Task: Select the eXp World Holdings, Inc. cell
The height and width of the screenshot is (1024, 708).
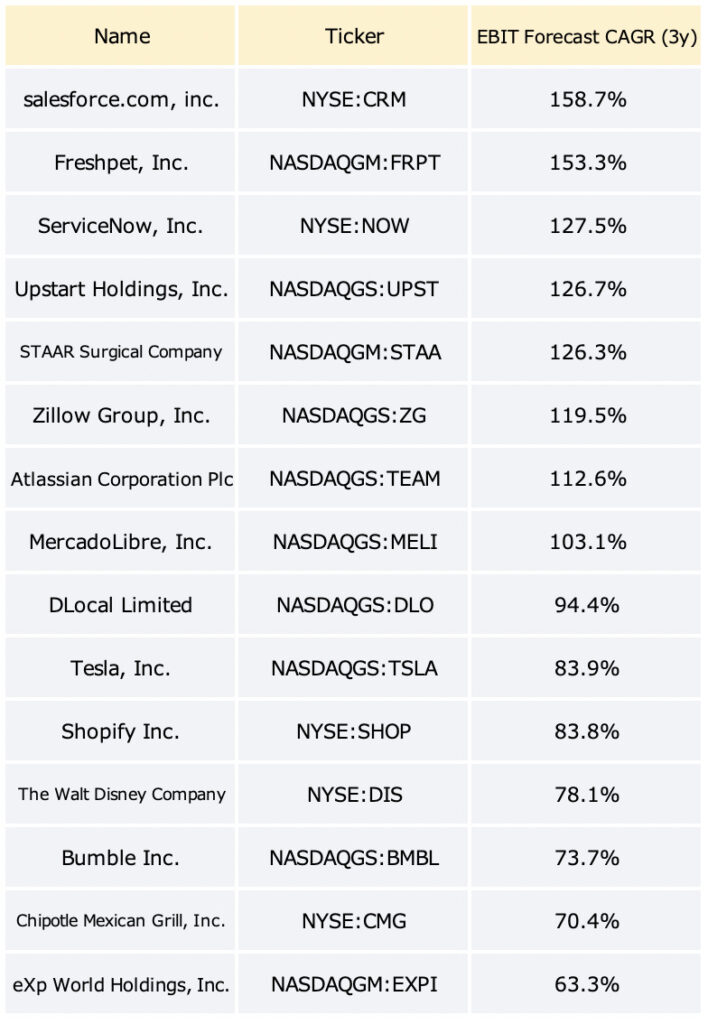Action: click(x=121, y=984)
